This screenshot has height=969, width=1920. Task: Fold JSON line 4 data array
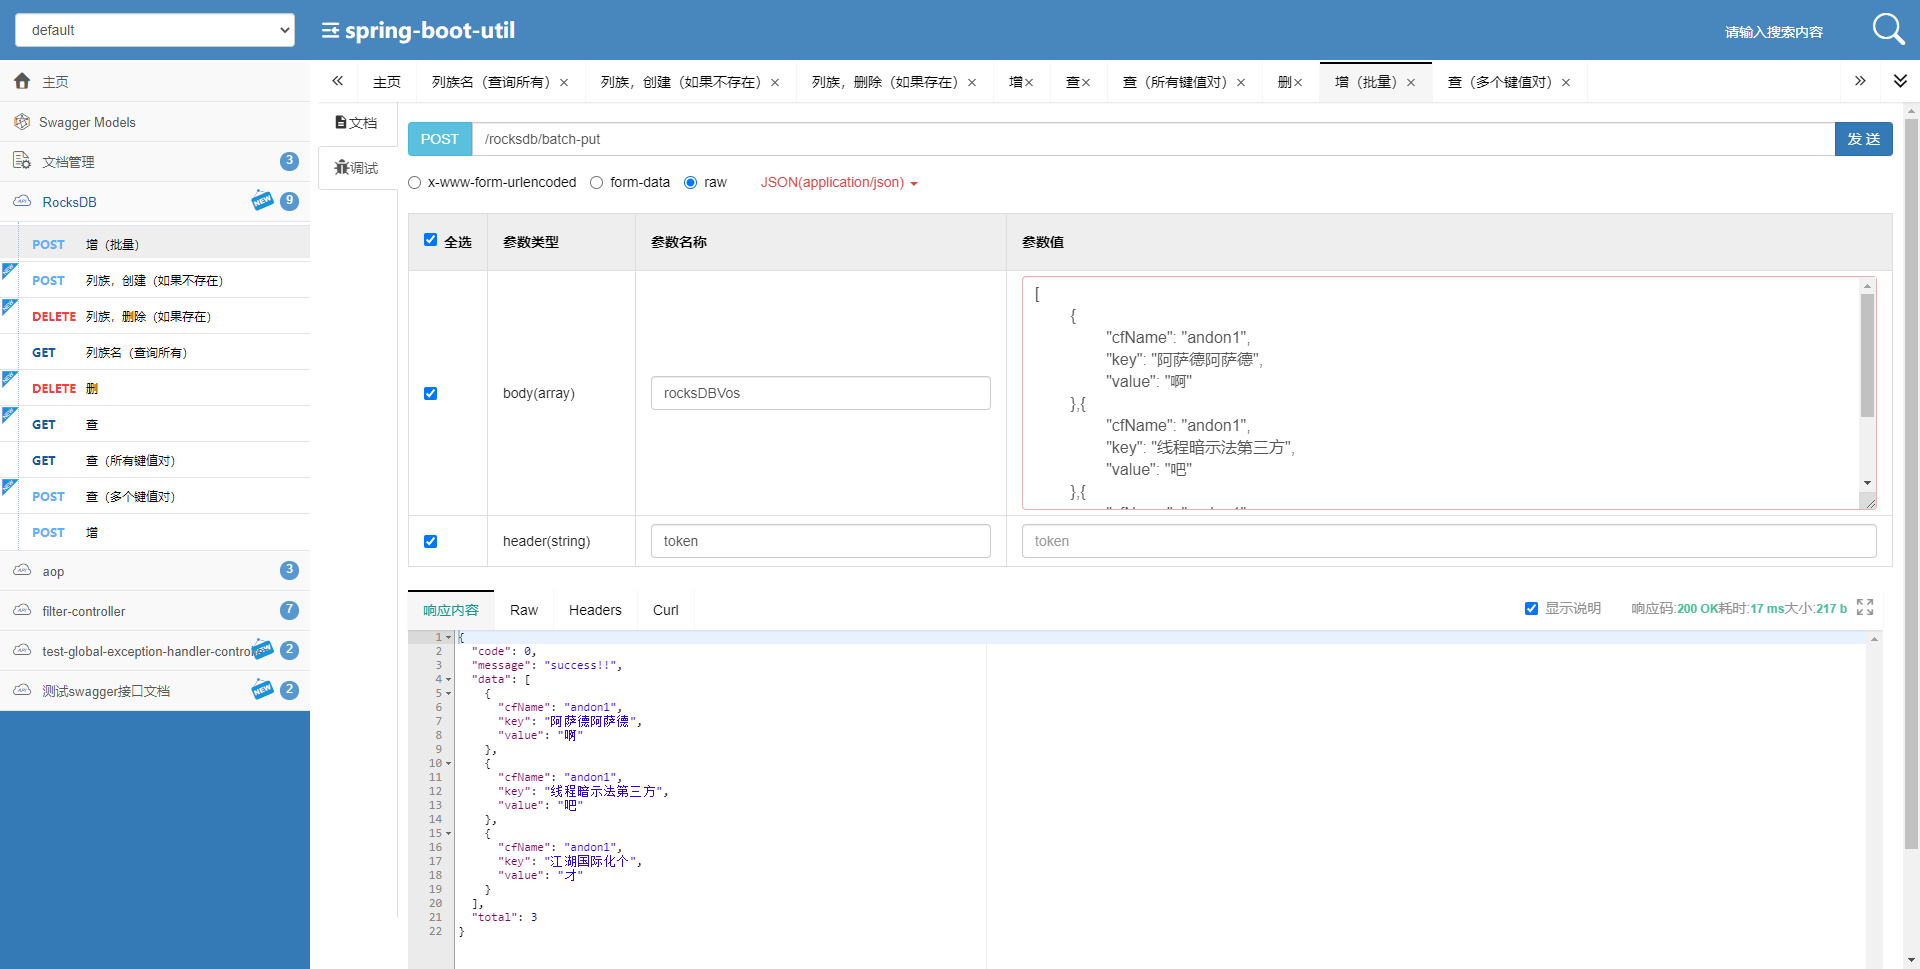[448, 679]
